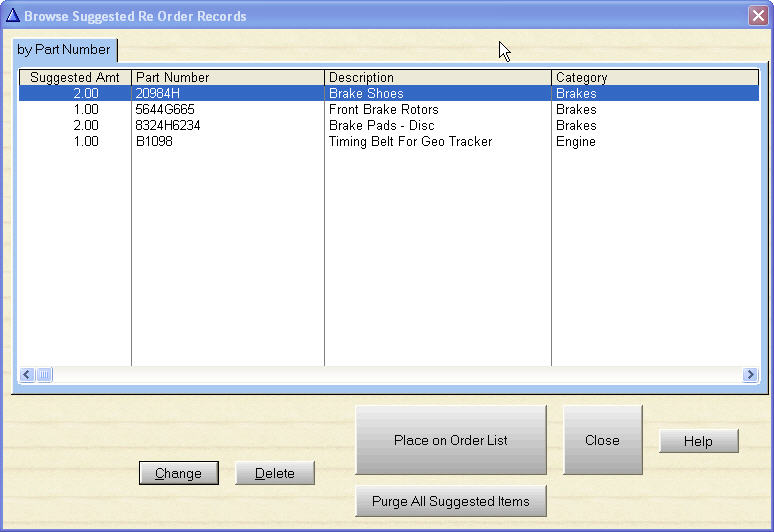
Task: Click the Change button
Action: point(178,473)
